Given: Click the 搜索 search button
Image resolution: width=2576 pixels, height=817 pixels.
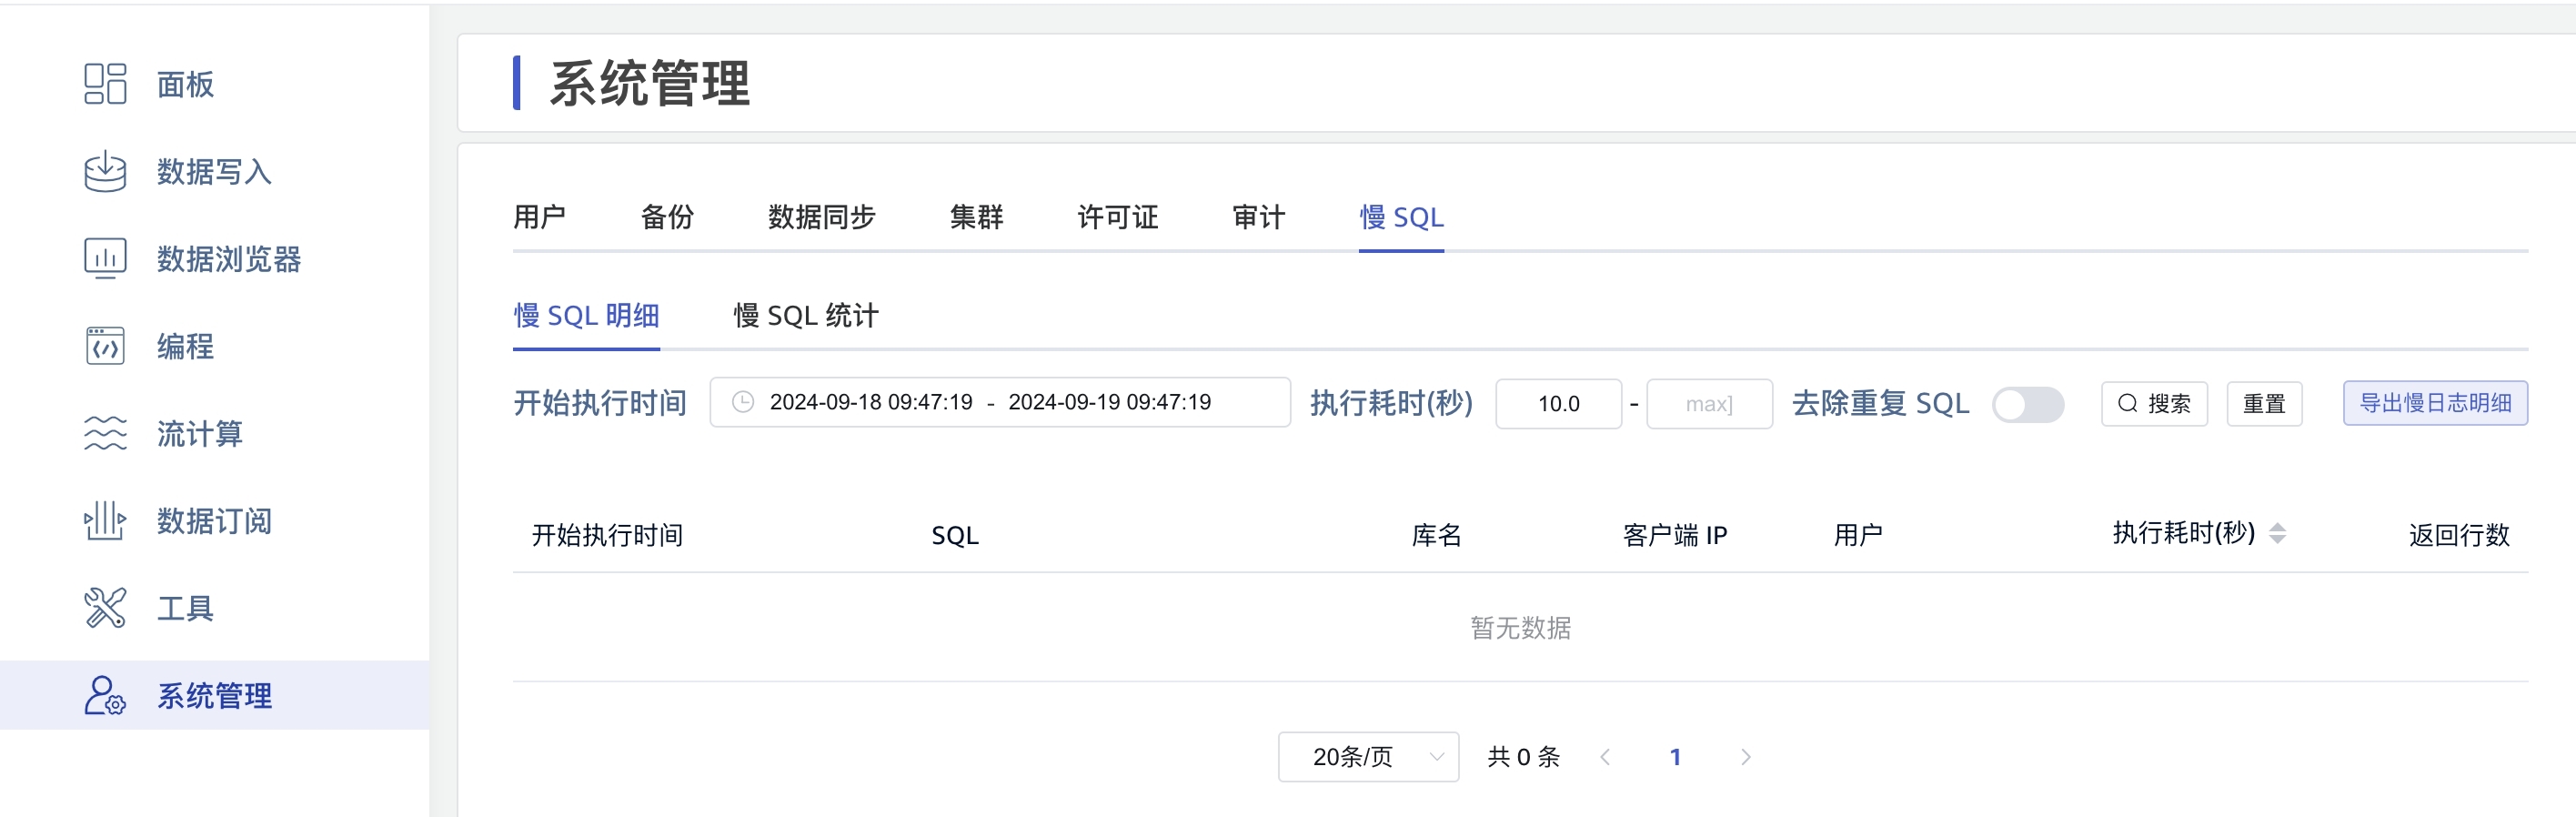Looking at the screenshot, I should coord(2154,404).
